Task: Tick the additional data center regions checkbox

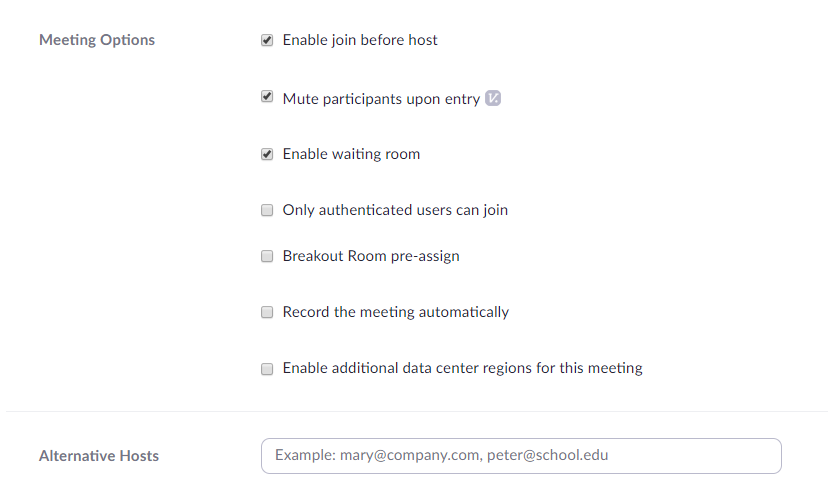Action: [267, 369]
